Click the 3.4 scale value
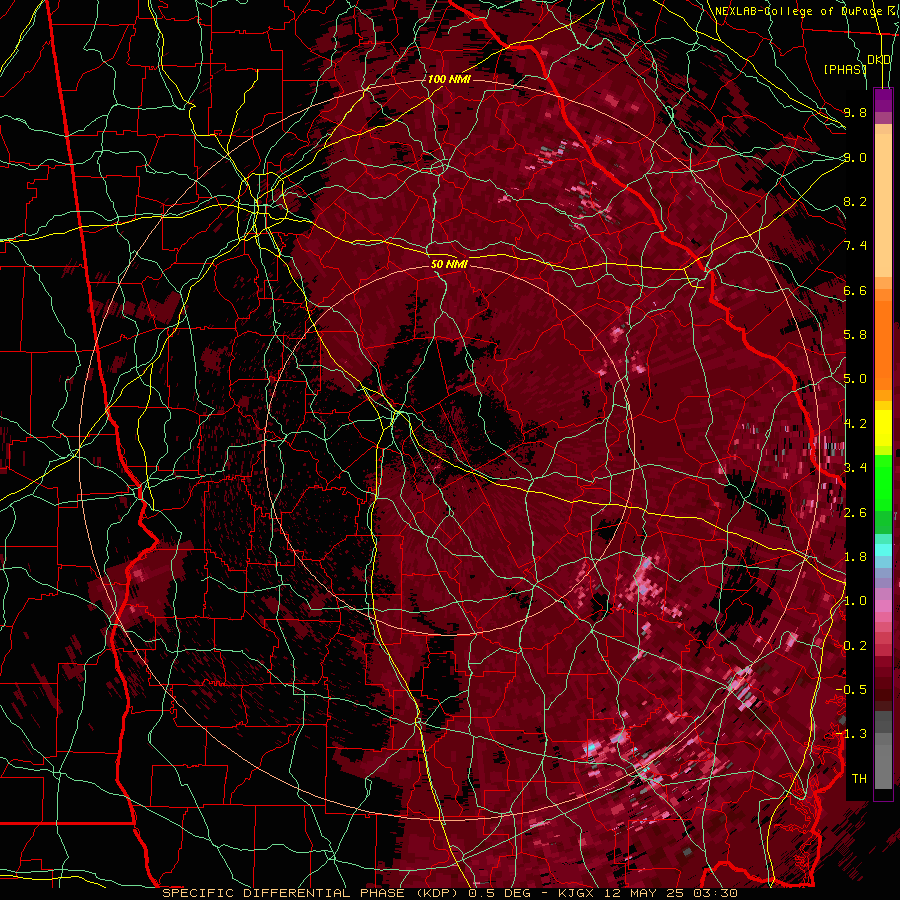900x900 pixels. click(x=855, y=468)
